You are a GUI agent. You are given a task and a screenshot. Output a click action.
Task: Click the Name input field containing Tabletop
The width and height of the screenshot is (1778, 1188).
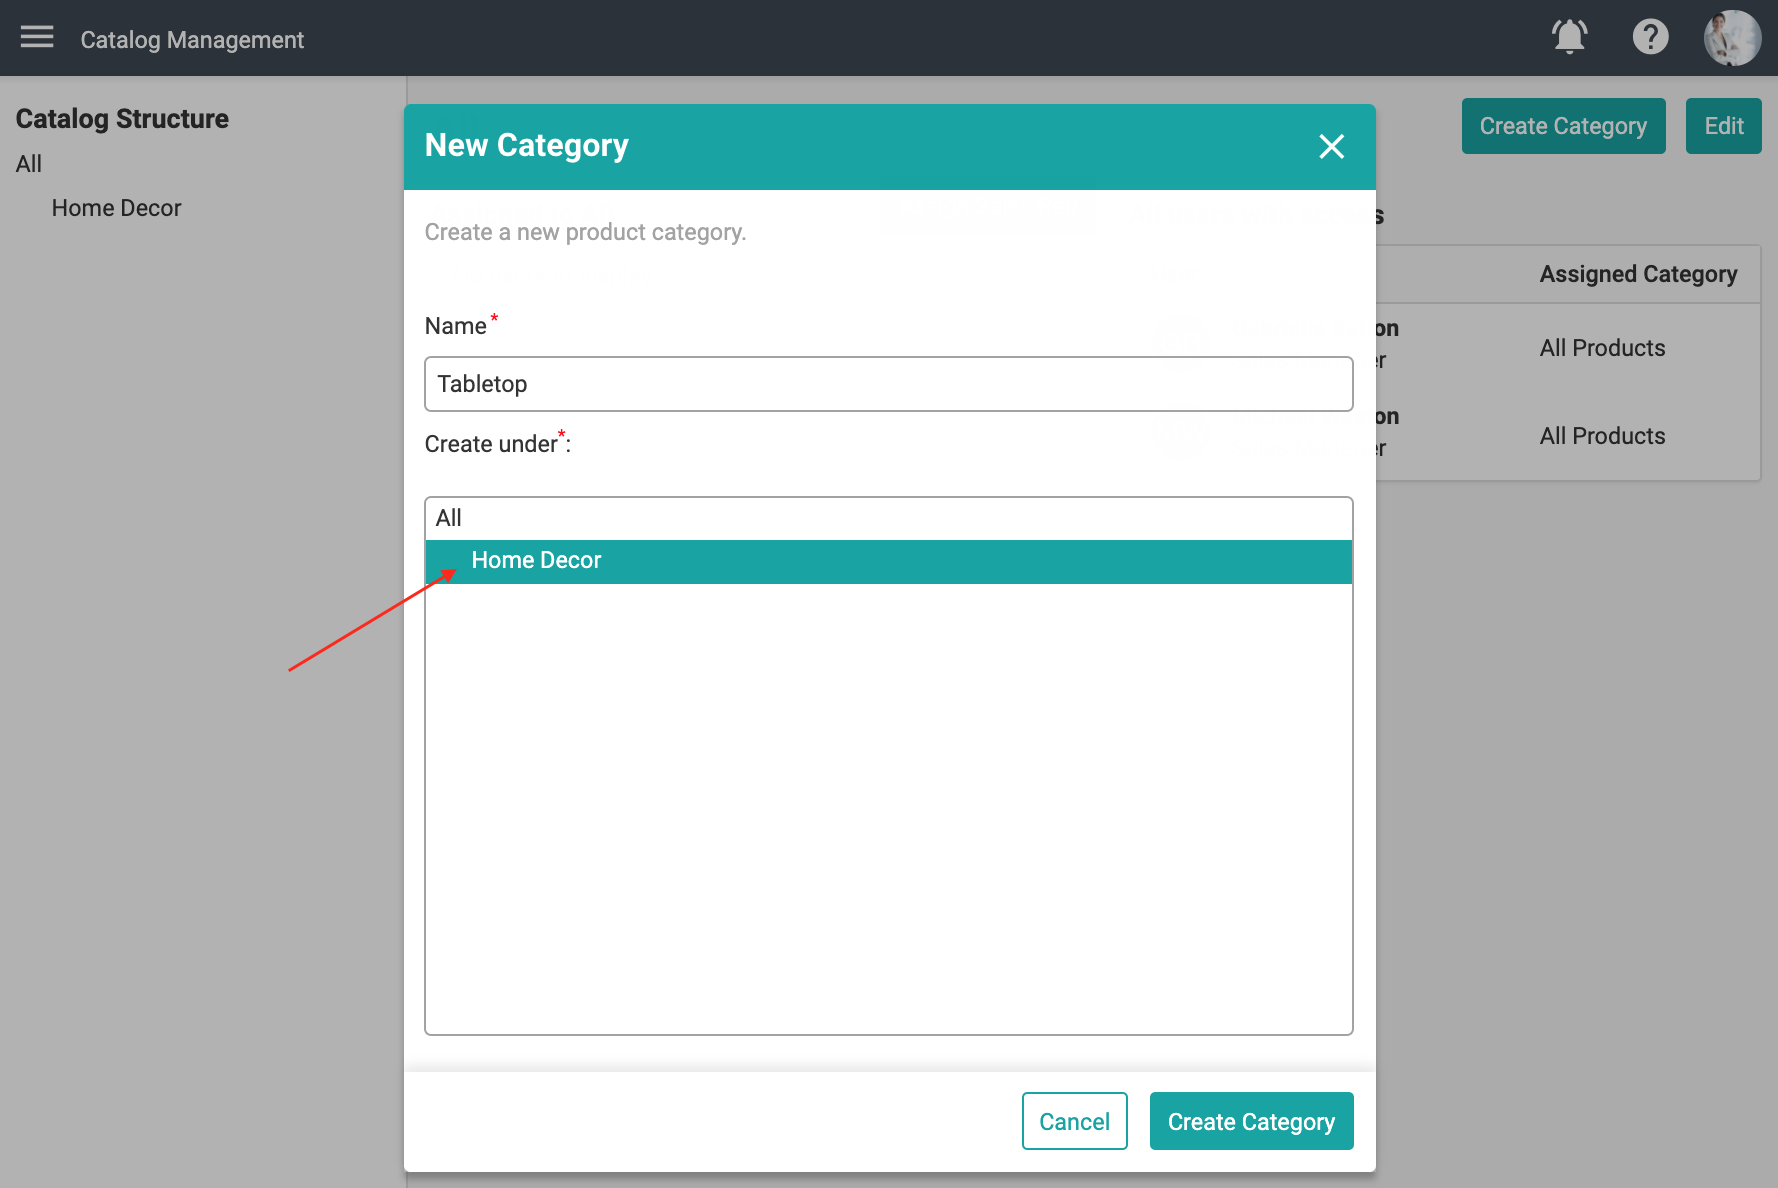(x=888, y=384)
